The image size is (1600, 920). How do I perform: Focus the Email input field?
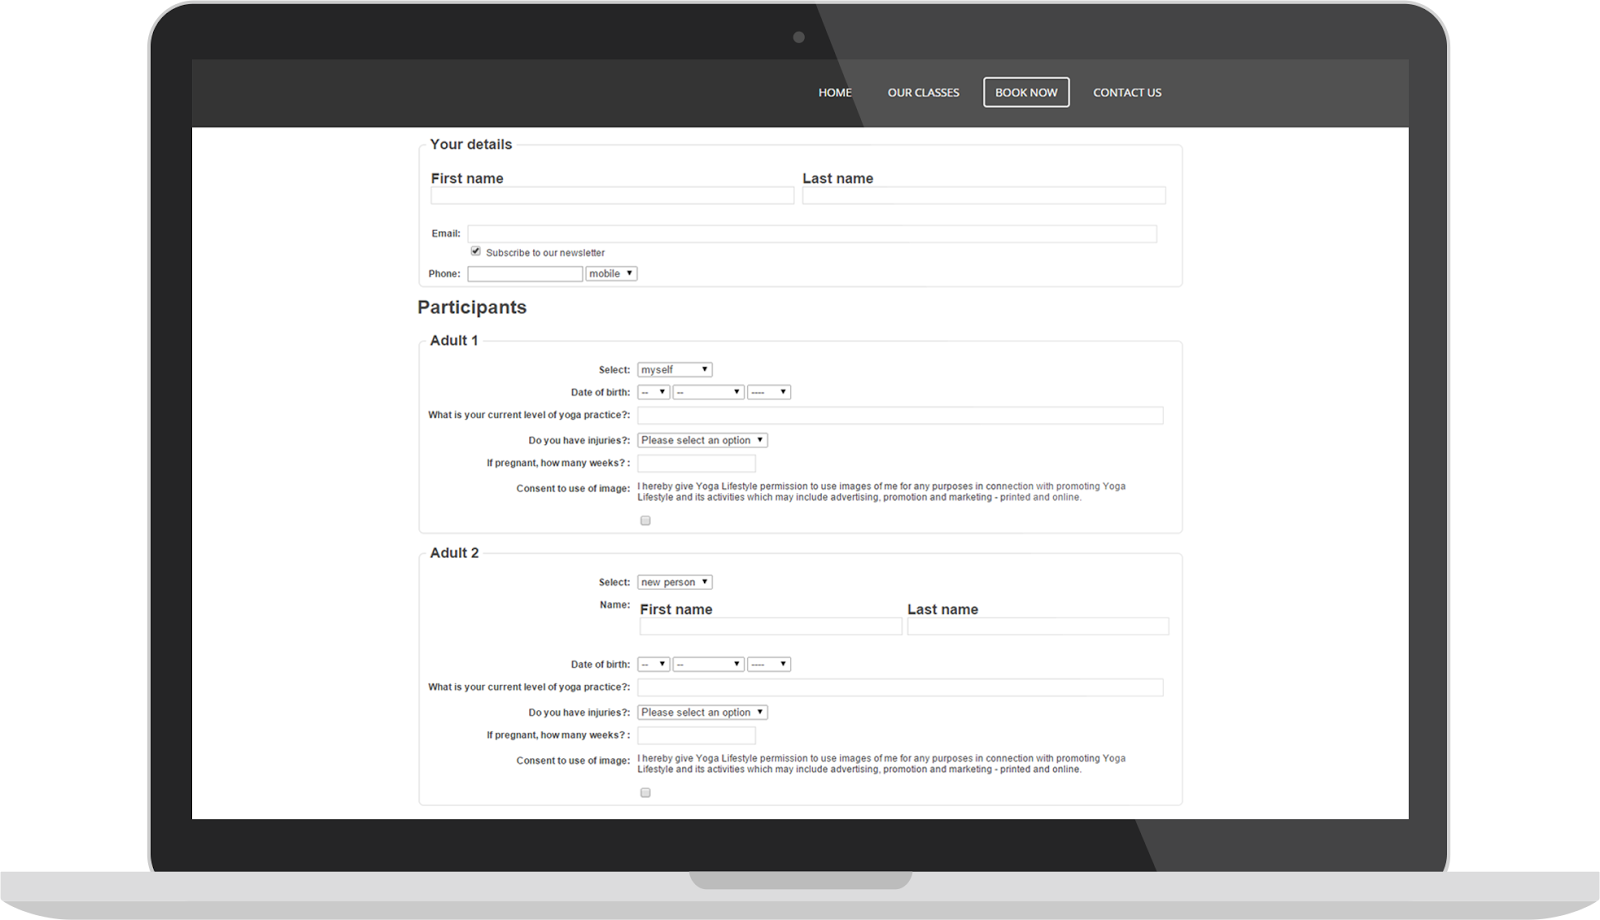811,234
